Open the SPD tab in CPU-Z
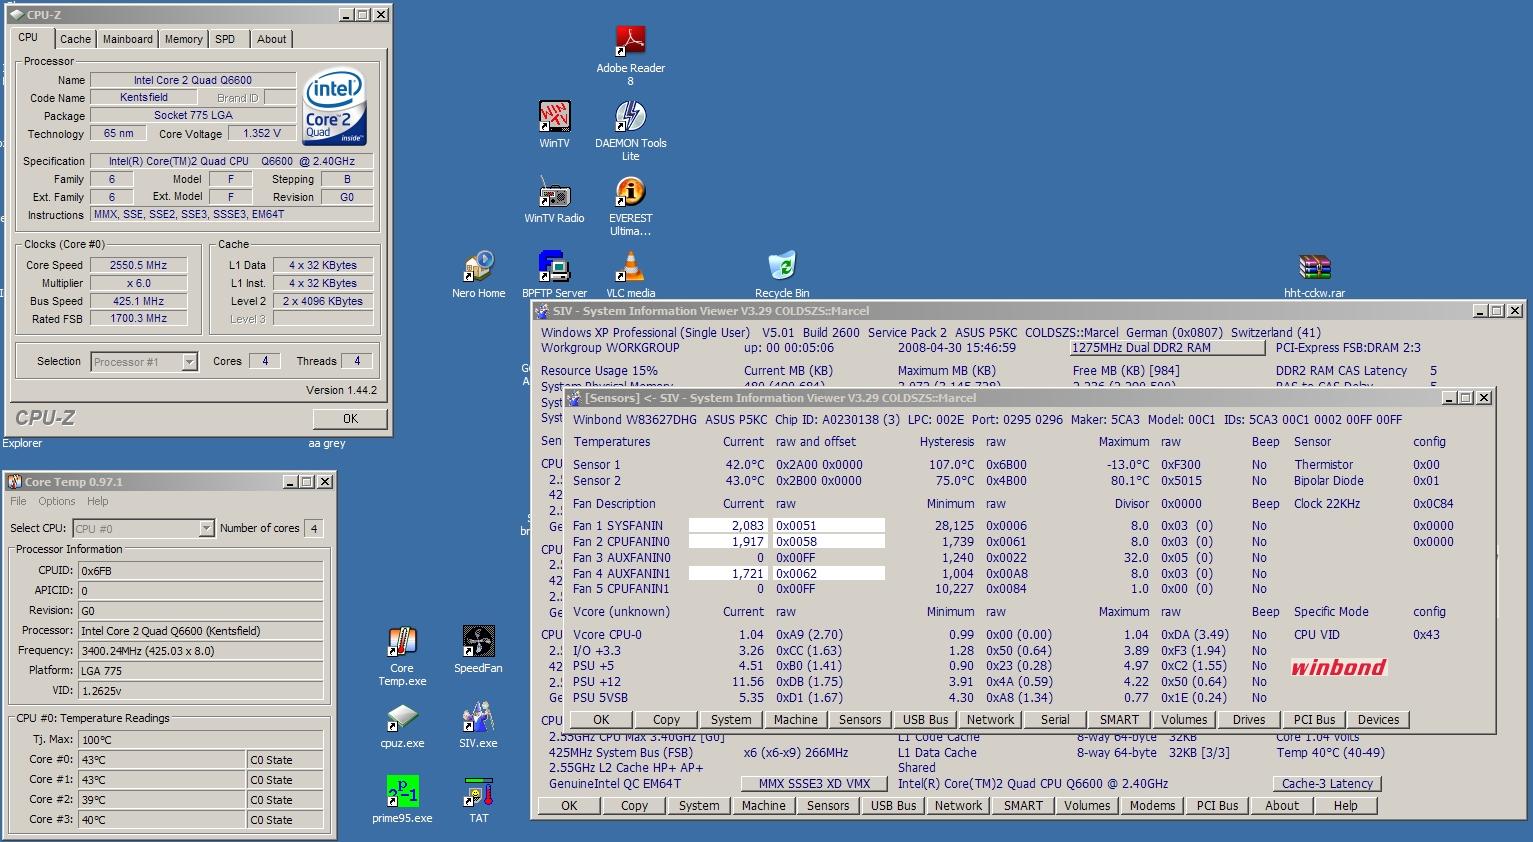The height and width of the screenshot is (842, 1533). 225,39
